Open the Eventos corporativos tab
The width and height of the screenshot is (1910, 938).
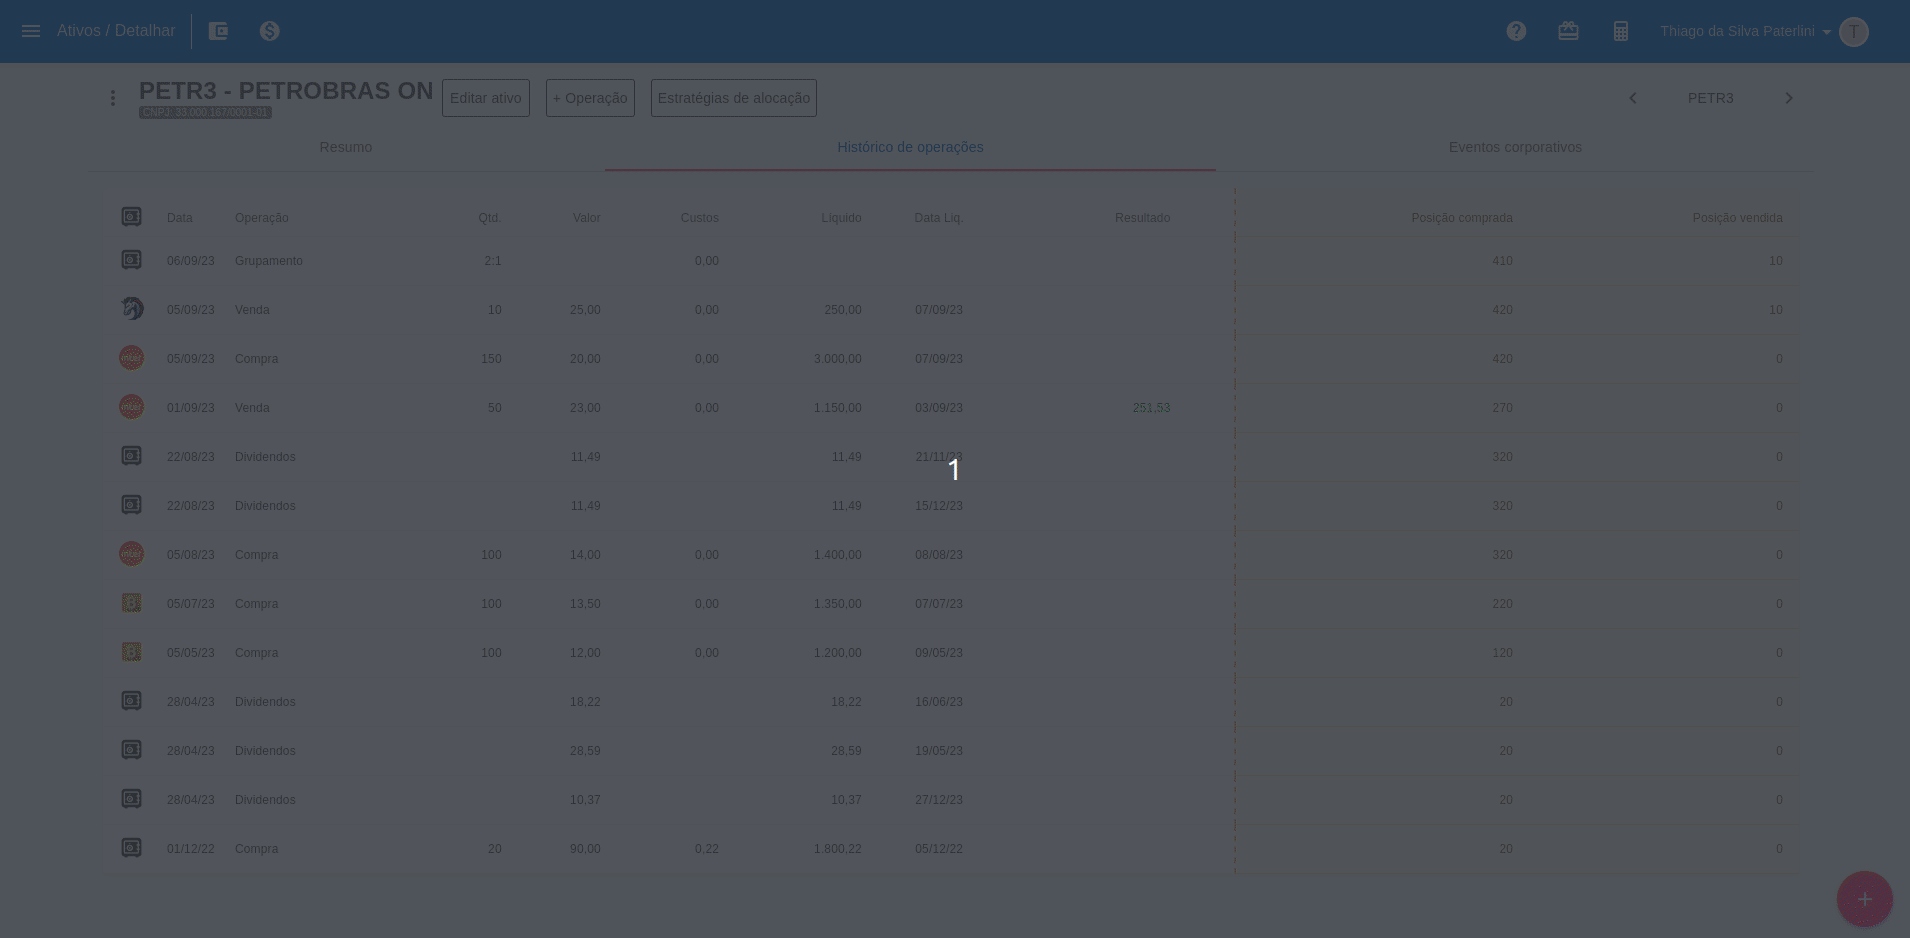tap(1515, 147)
